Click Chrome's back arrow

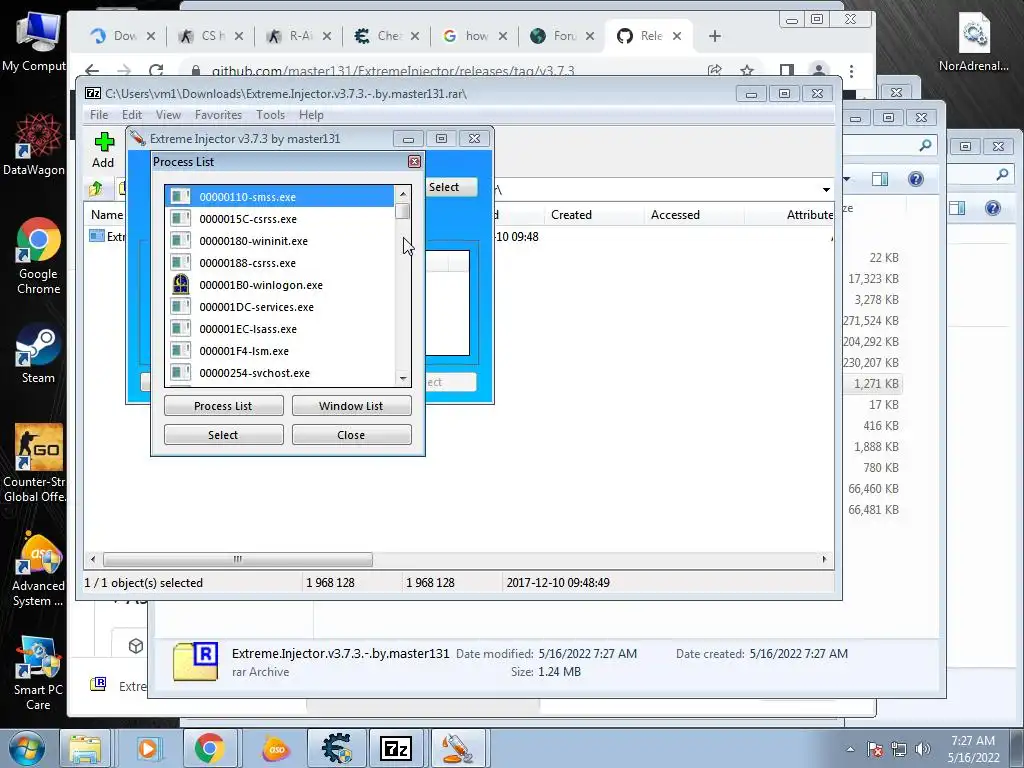click(x=92, y=70)
